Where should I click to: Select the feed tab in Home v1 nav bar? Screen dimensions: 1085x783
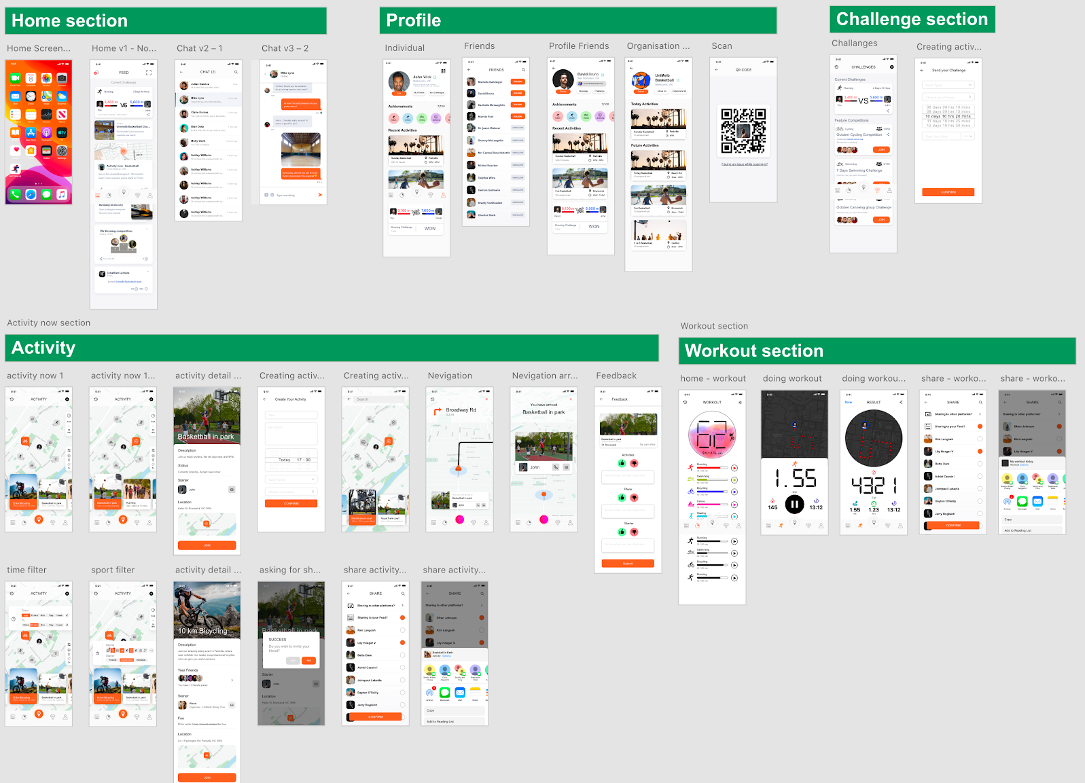(x=98, y=195)
